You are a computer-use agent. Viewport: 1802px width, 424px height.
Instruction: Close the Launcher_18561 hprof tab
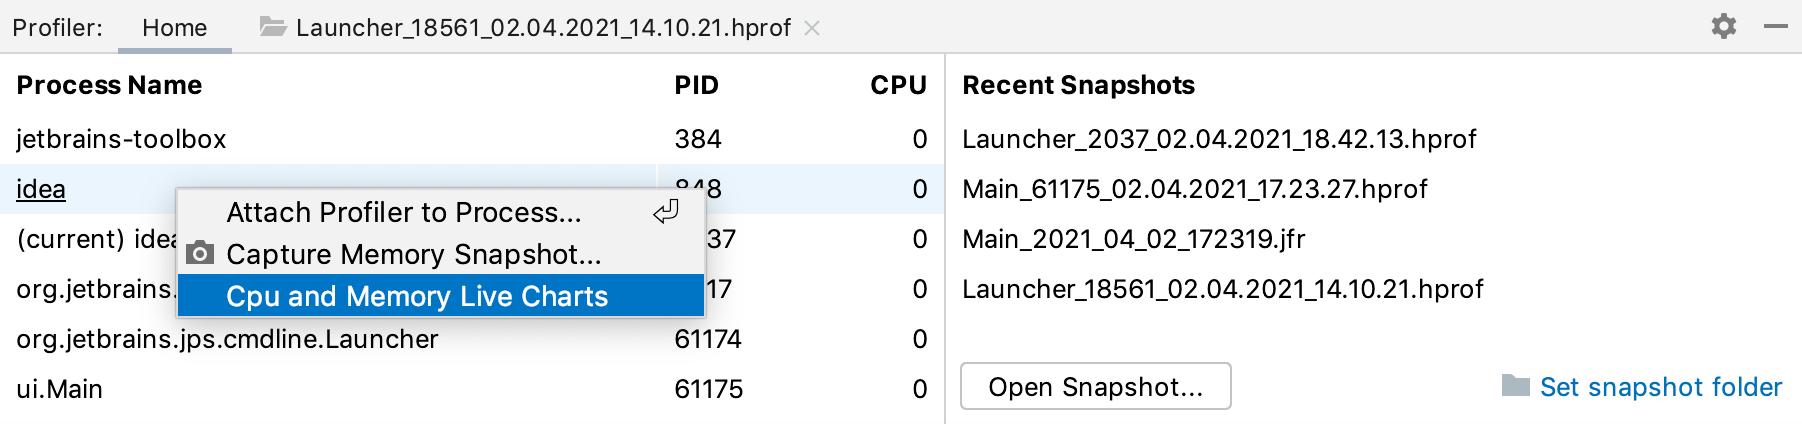coord(812,28)
